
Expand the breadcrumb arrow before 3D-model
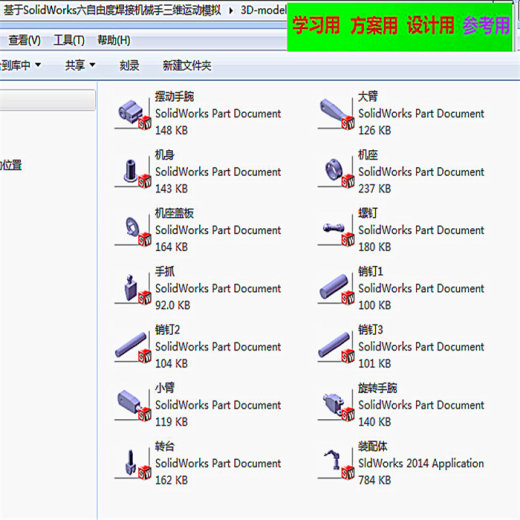coord(231,11)
